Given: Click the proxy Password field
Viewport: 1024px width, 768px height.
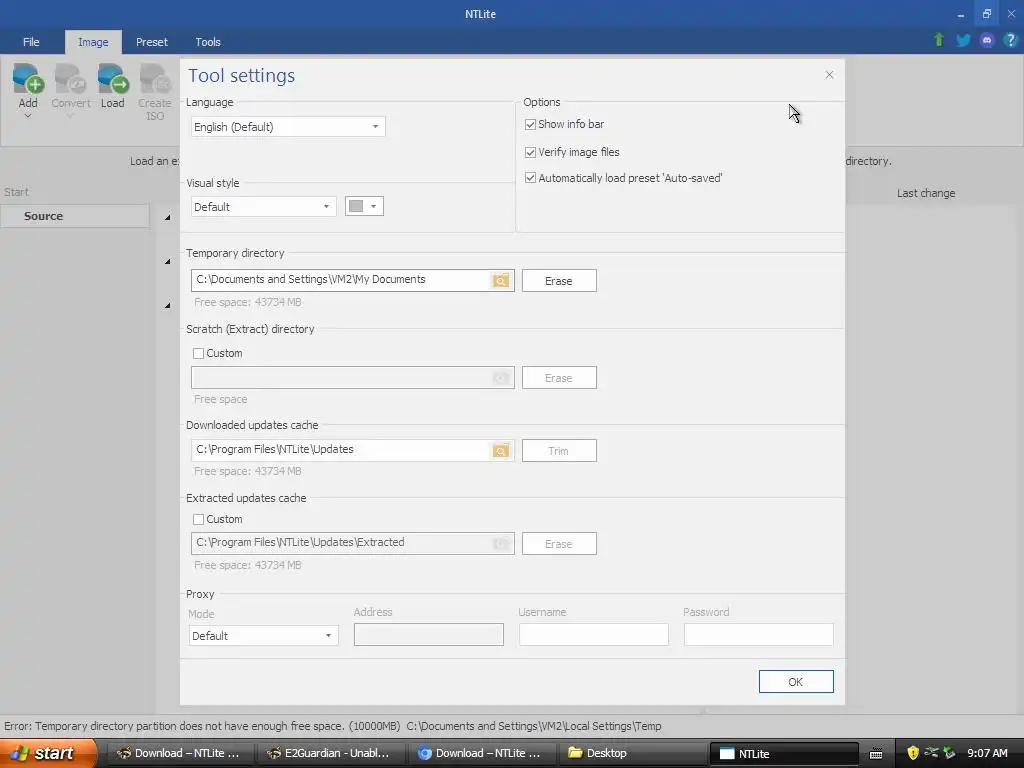Looking at the screenshot, I should [x=758, y=634].
